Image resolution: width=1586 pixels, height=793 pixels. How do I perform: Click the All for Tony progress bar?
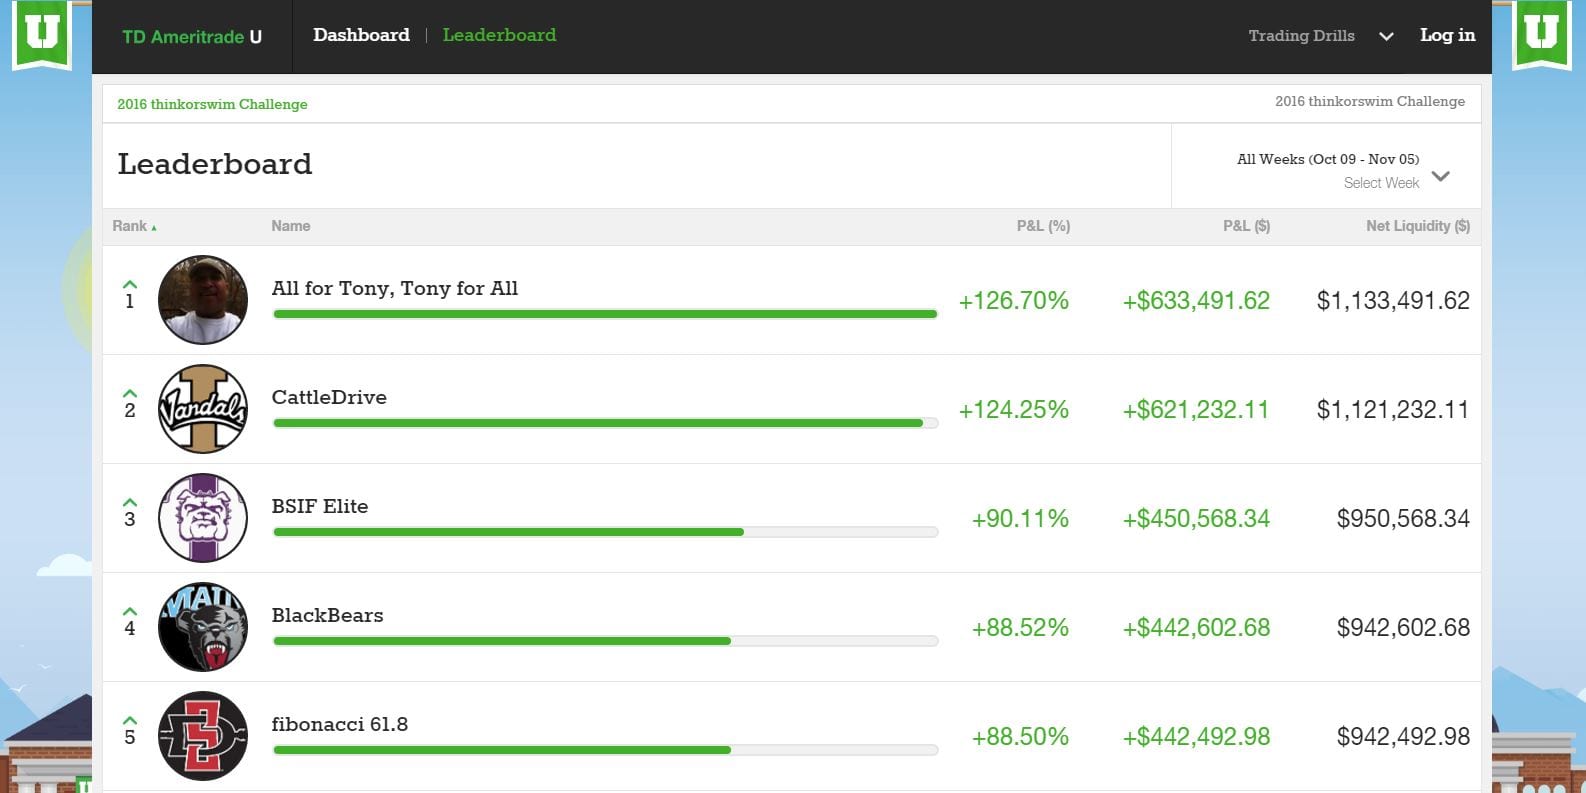605,314
